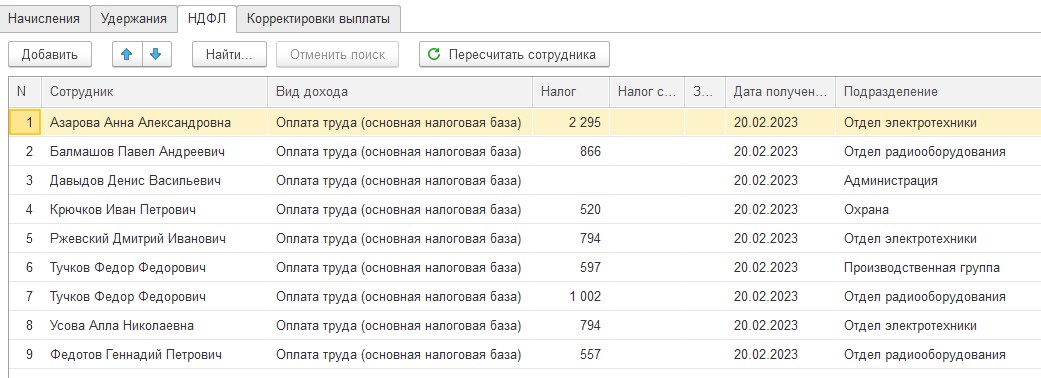Select employee Балмашов Павел Андреевич
The image size is (1041, 378).
tap(137, 151)
